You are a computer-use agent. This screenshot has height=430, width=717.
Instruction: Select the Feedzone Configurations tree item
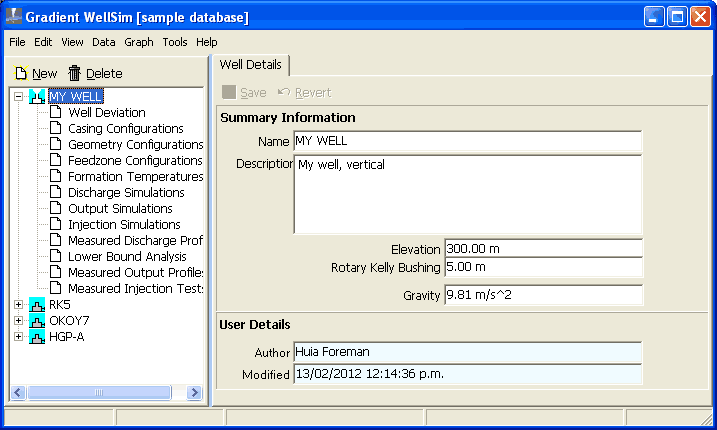(135, 161)
